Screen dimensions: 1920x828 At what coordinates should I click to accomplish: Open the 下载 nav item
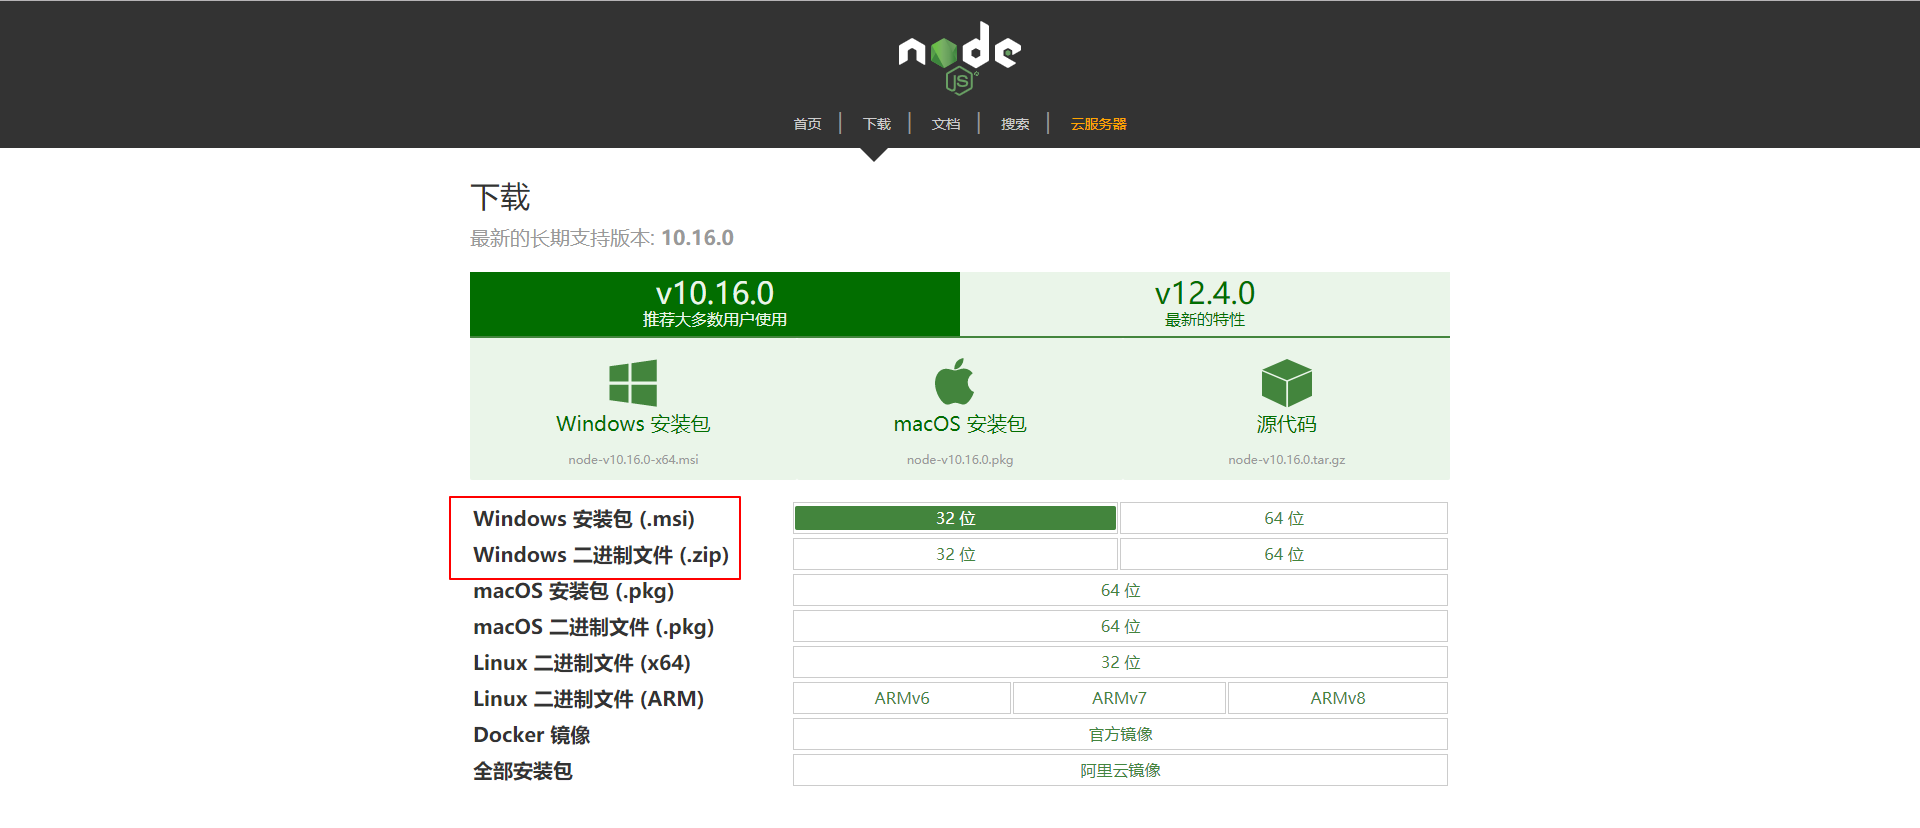pos(877,124)
